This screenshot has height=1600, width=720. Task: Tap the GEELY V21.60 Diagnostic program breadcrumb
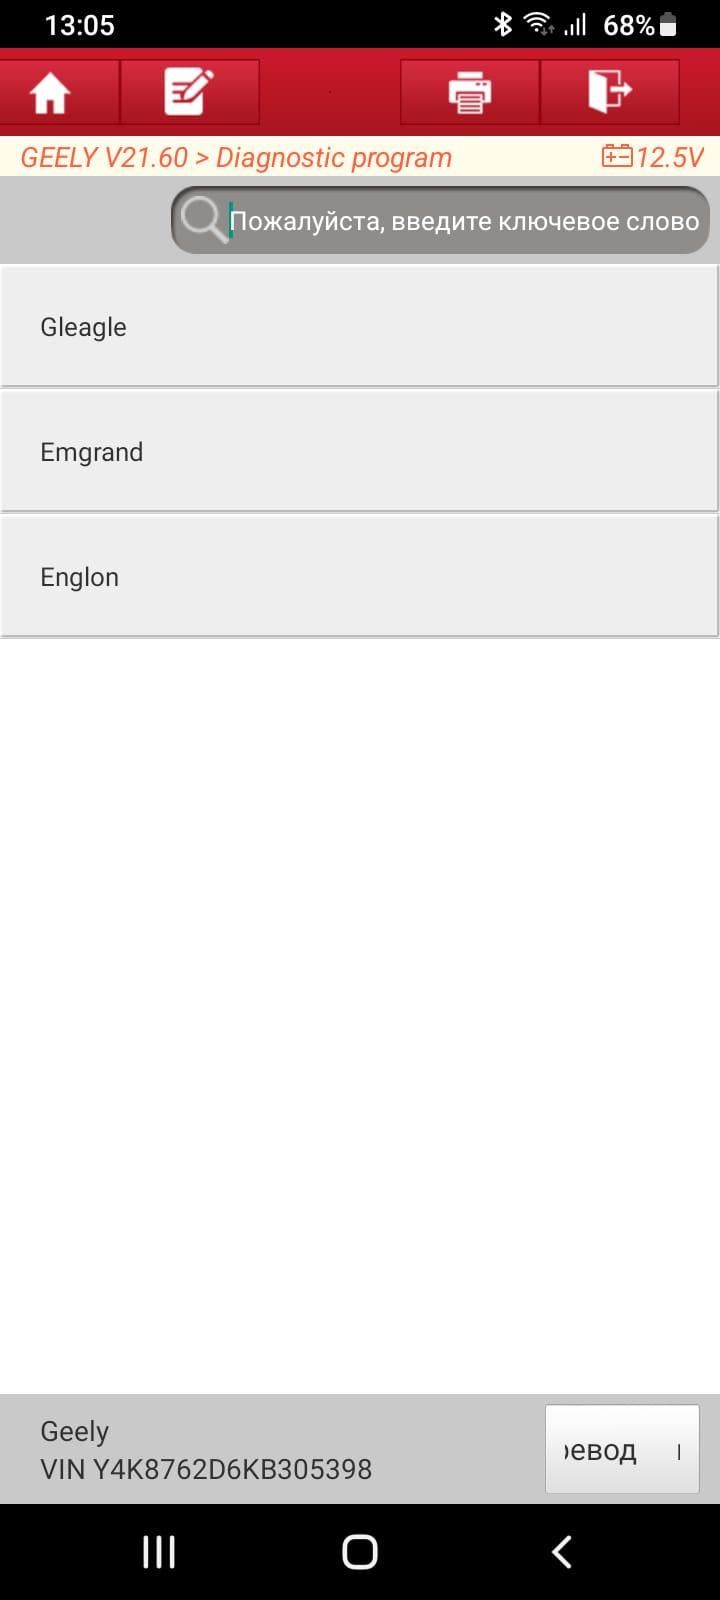236,158
